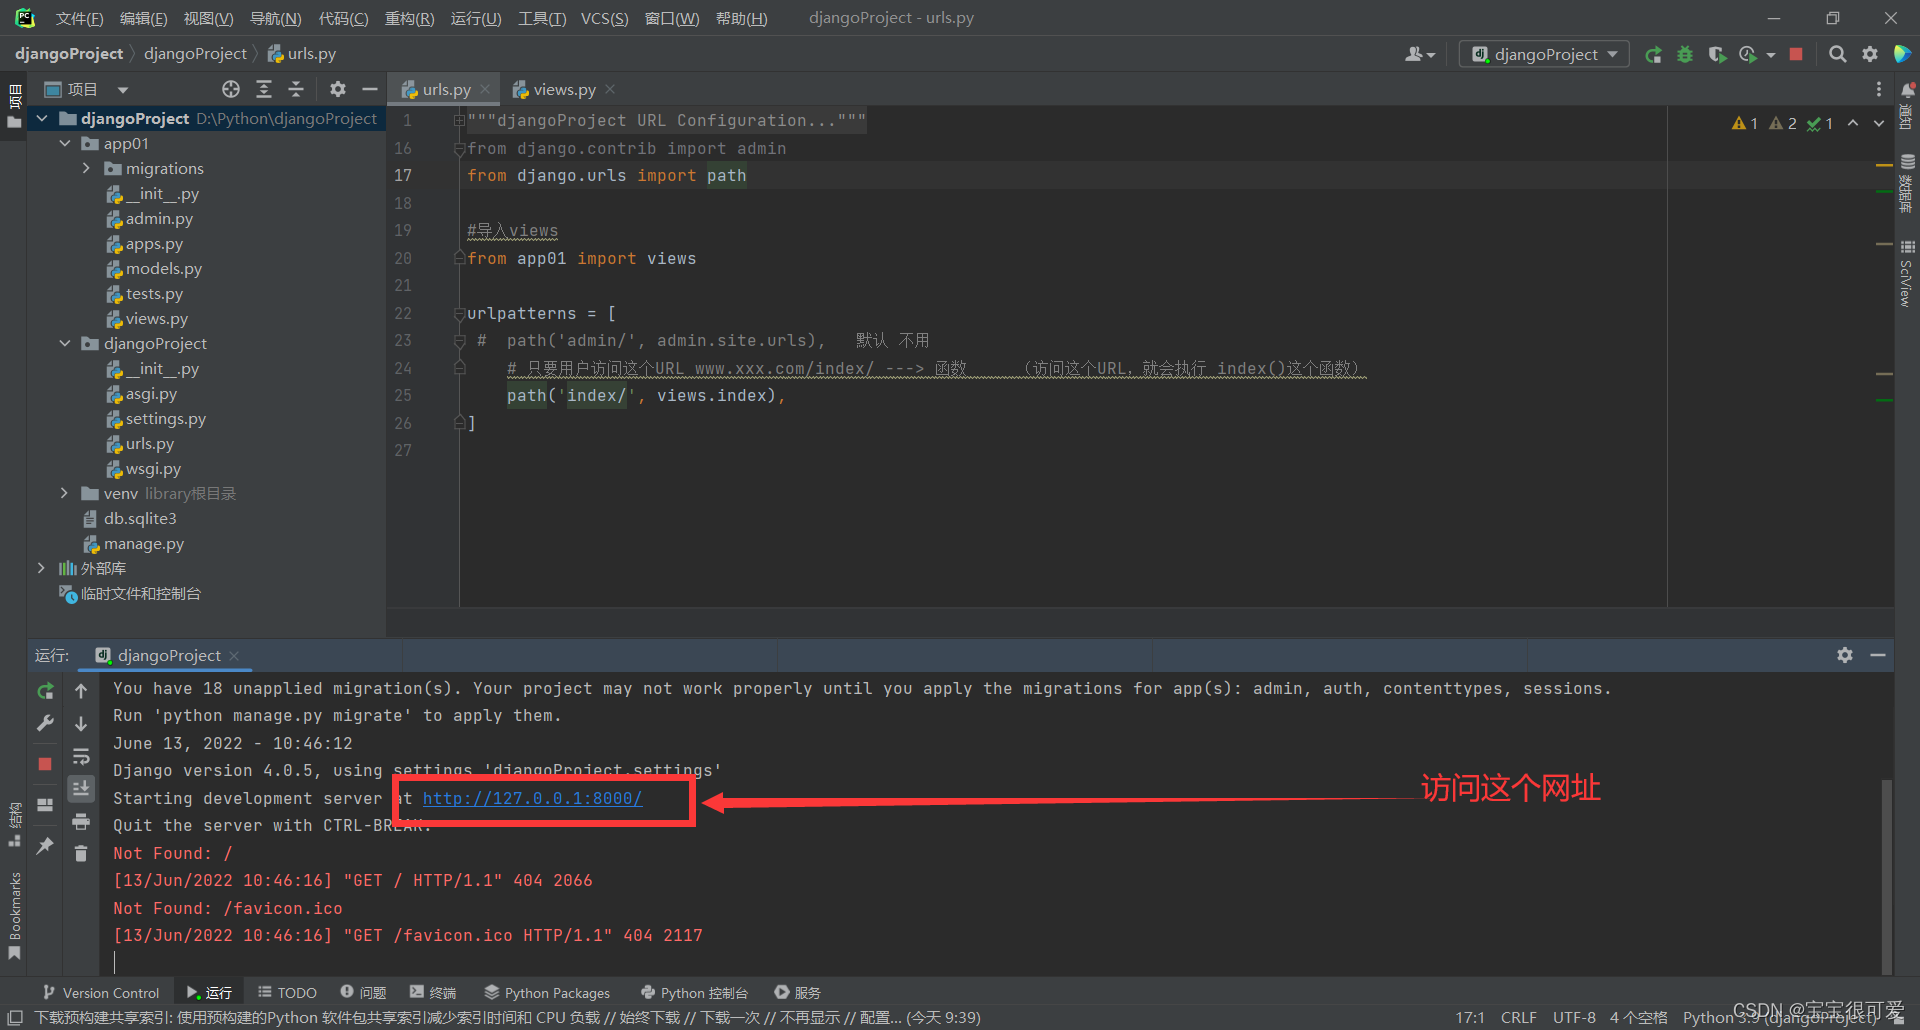Image resolution: width=1920 pixels, height=1030 pixels.
Task: Open settings.py in project tree
Action: point(165,418)
